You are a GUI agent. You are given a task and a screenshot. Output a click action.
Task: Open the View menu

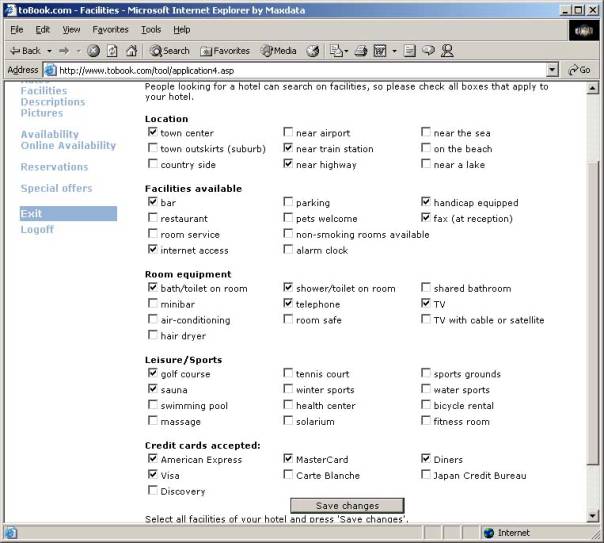pos(71,30)
